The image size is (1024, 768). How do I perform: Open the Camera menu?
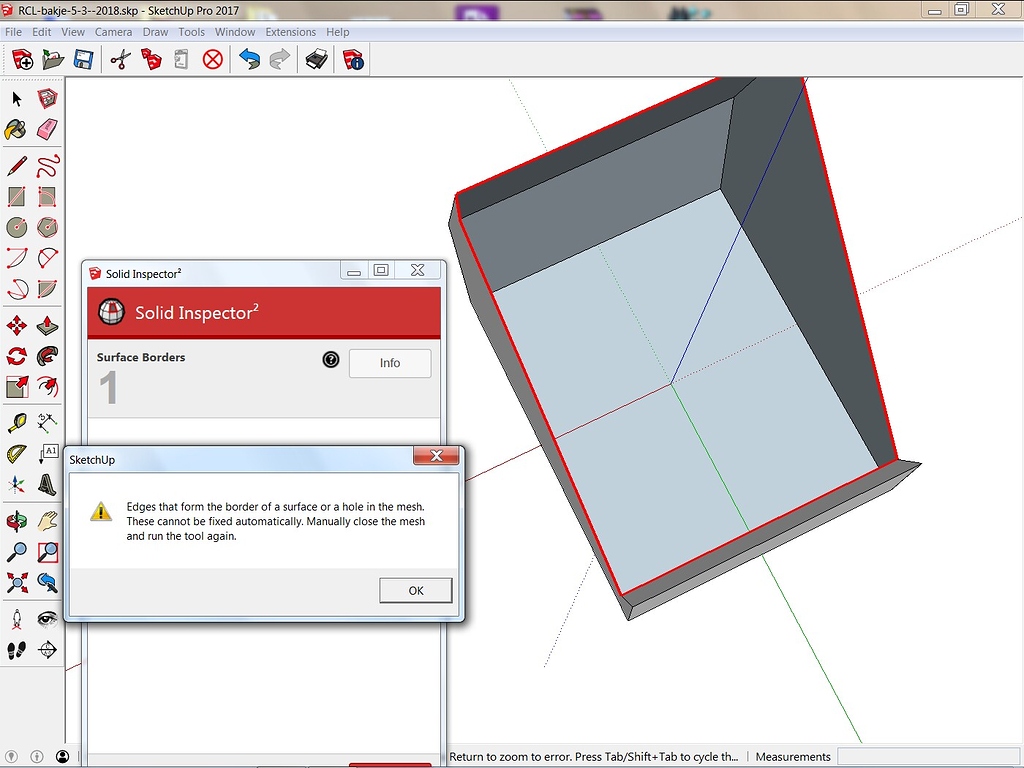(x=113, y=31)
